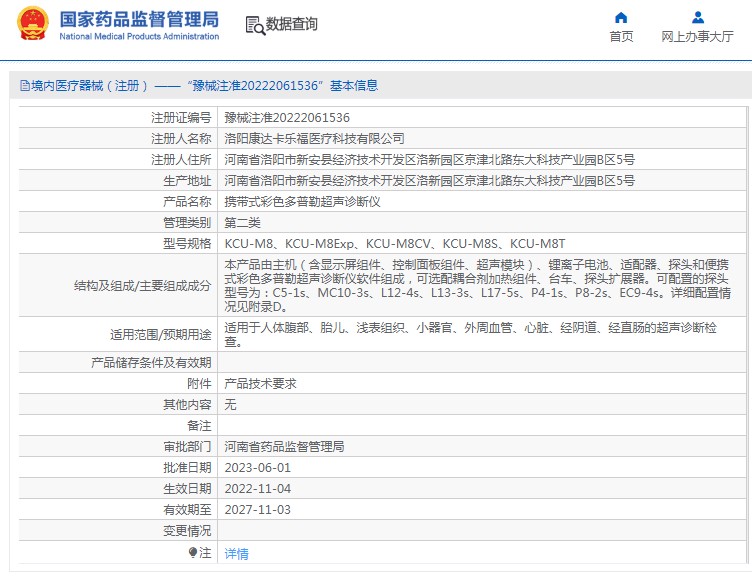Click National Medical Products Administration text
This screenshot has width=752, height=581.
coord(139,36)
